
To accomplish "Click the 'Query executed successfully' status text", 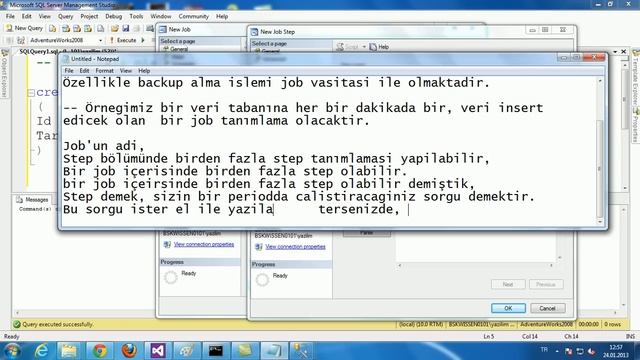I will pyautogui.click(x=58, y=324).
